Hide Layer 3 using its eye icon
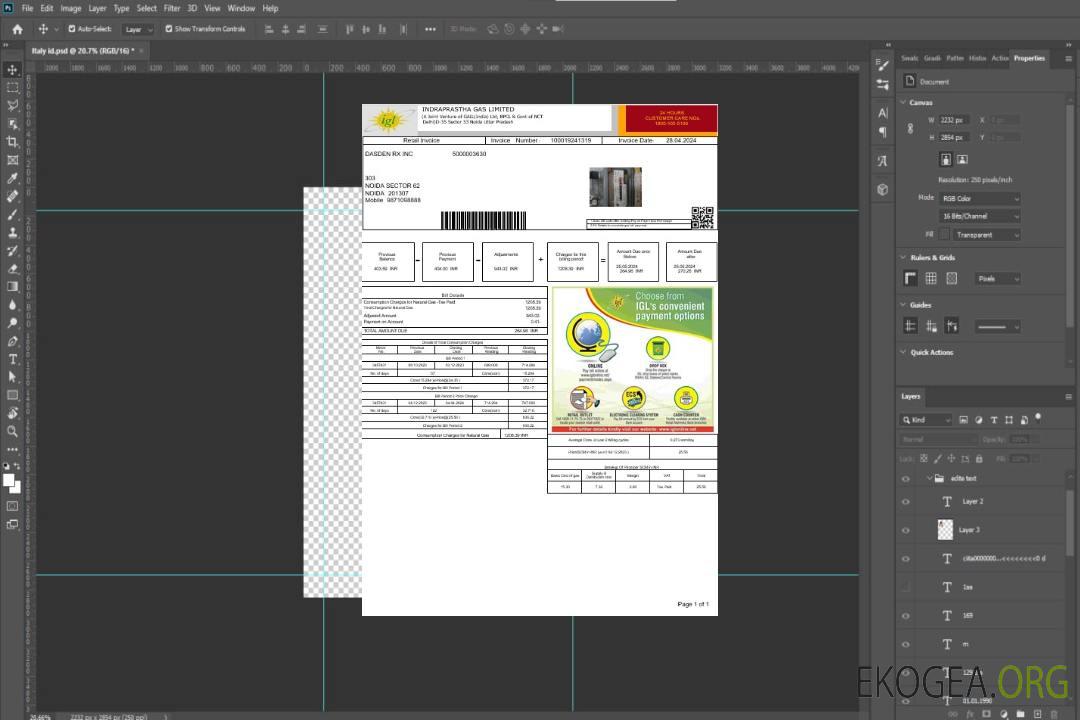 tap(905, 530)
